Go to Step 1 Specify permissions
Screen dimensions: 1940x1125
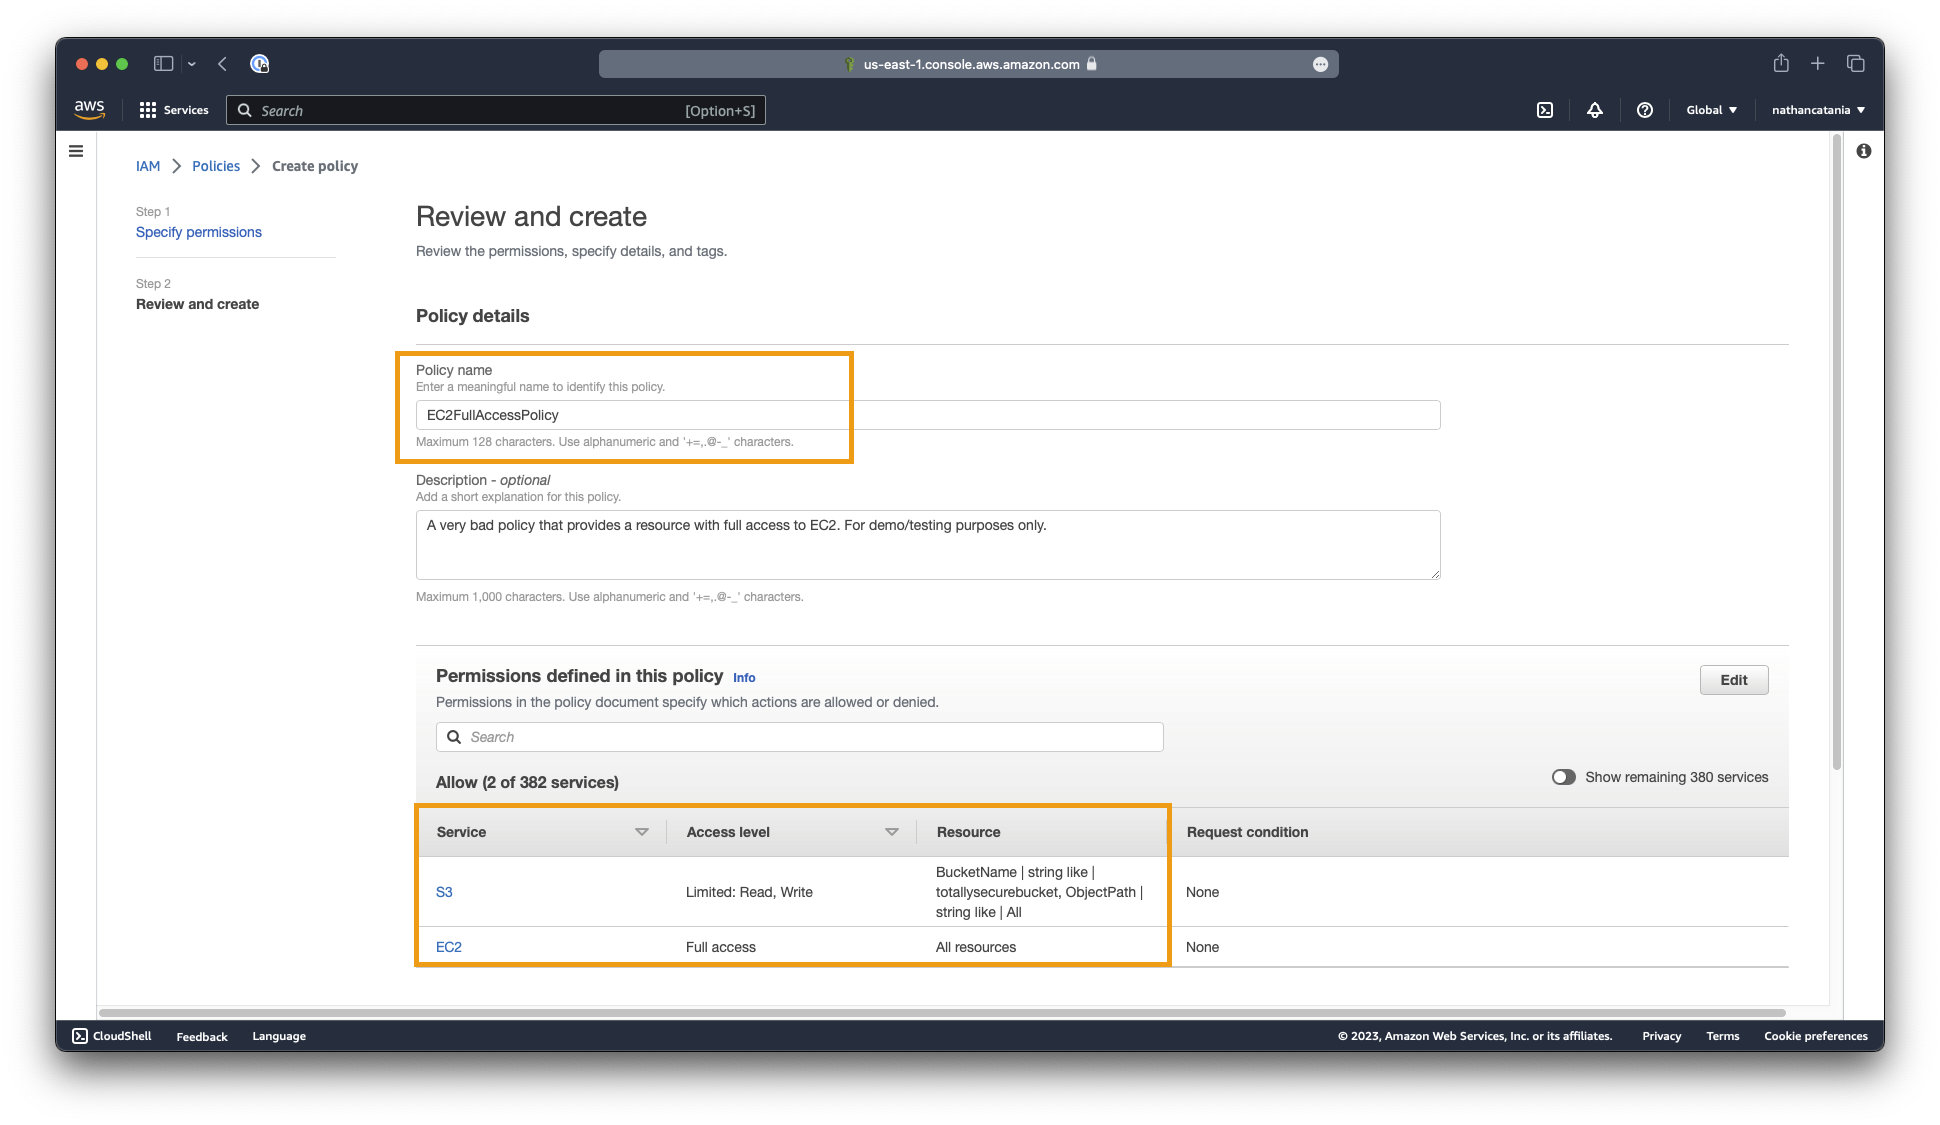click(199, 232)
